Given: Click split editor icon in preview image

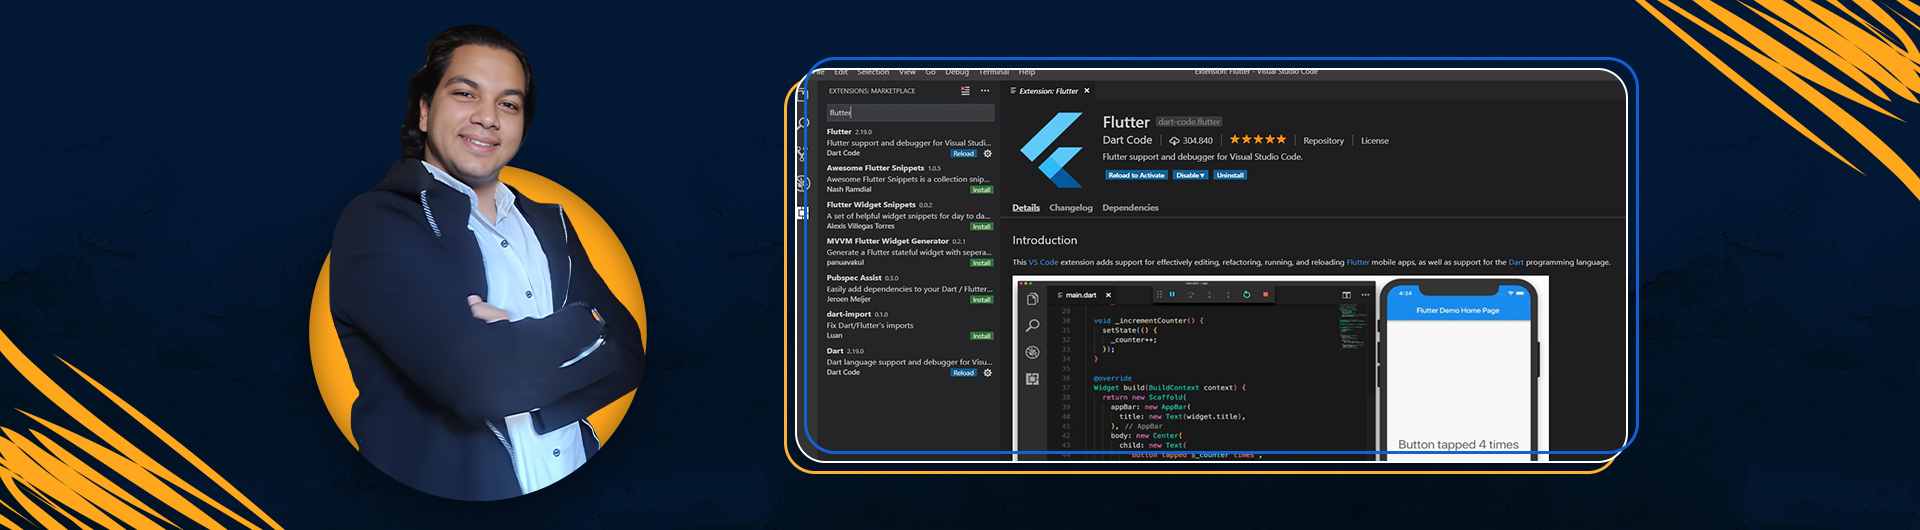Looking at the screenshot, I should [x=1346, y=295].
